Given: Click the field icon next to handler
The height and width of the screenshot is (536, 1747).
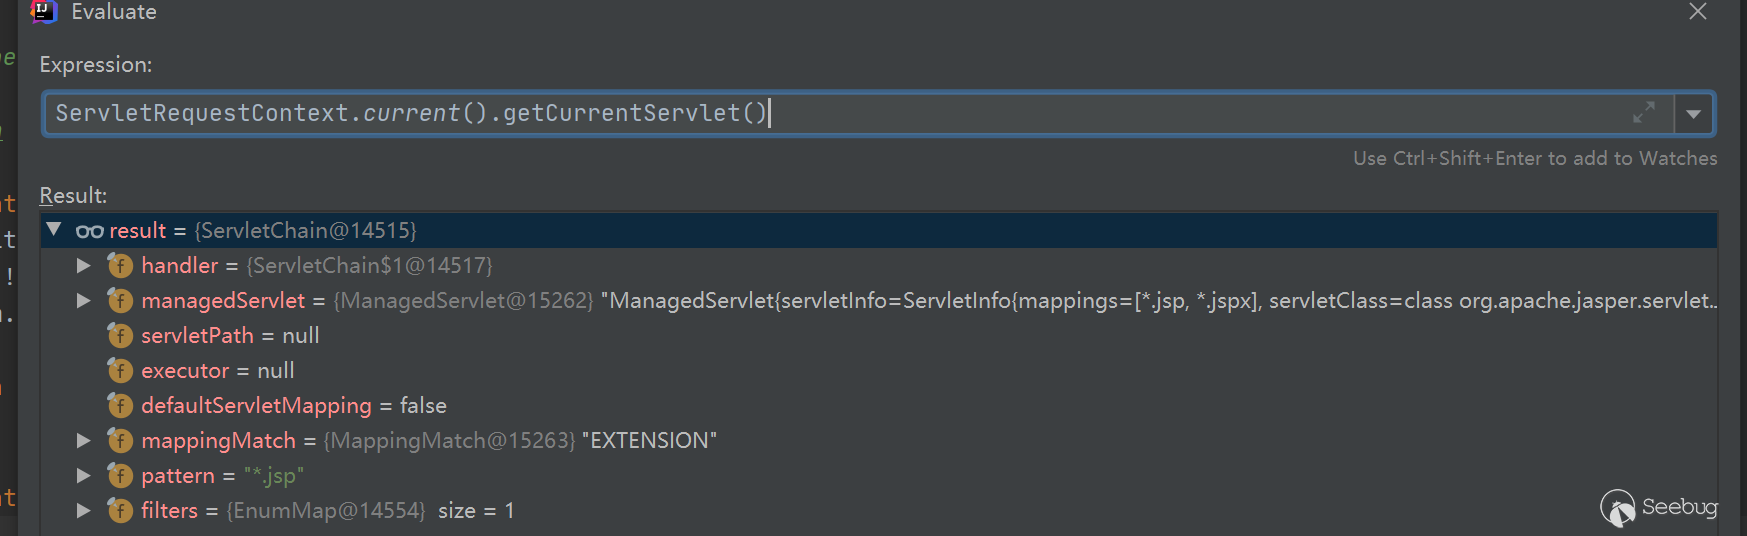Looking at the screenshot, I should (120, 265).
